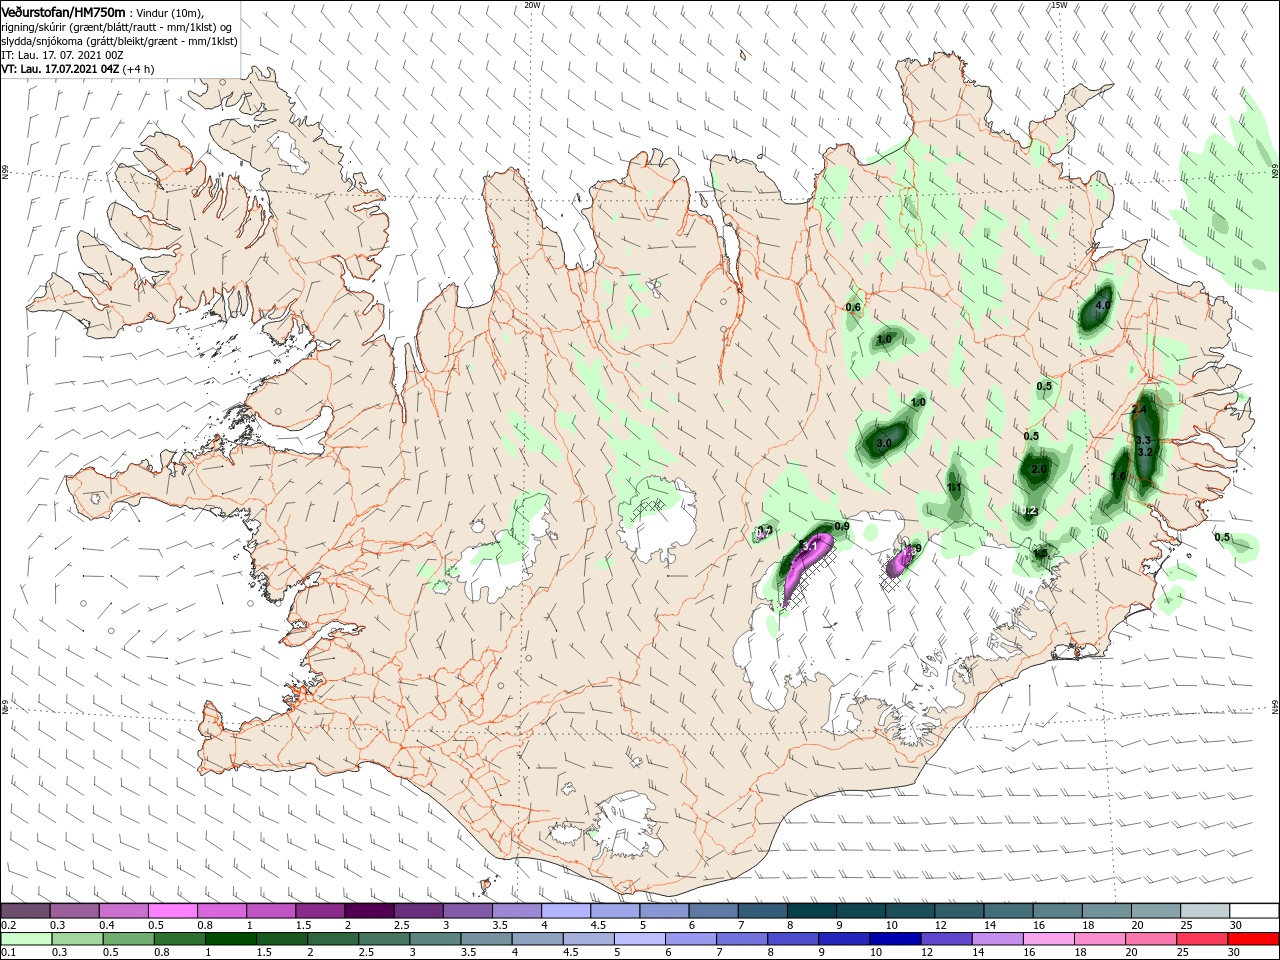Click the 1.1 precipitation value label

coord(954,487)
